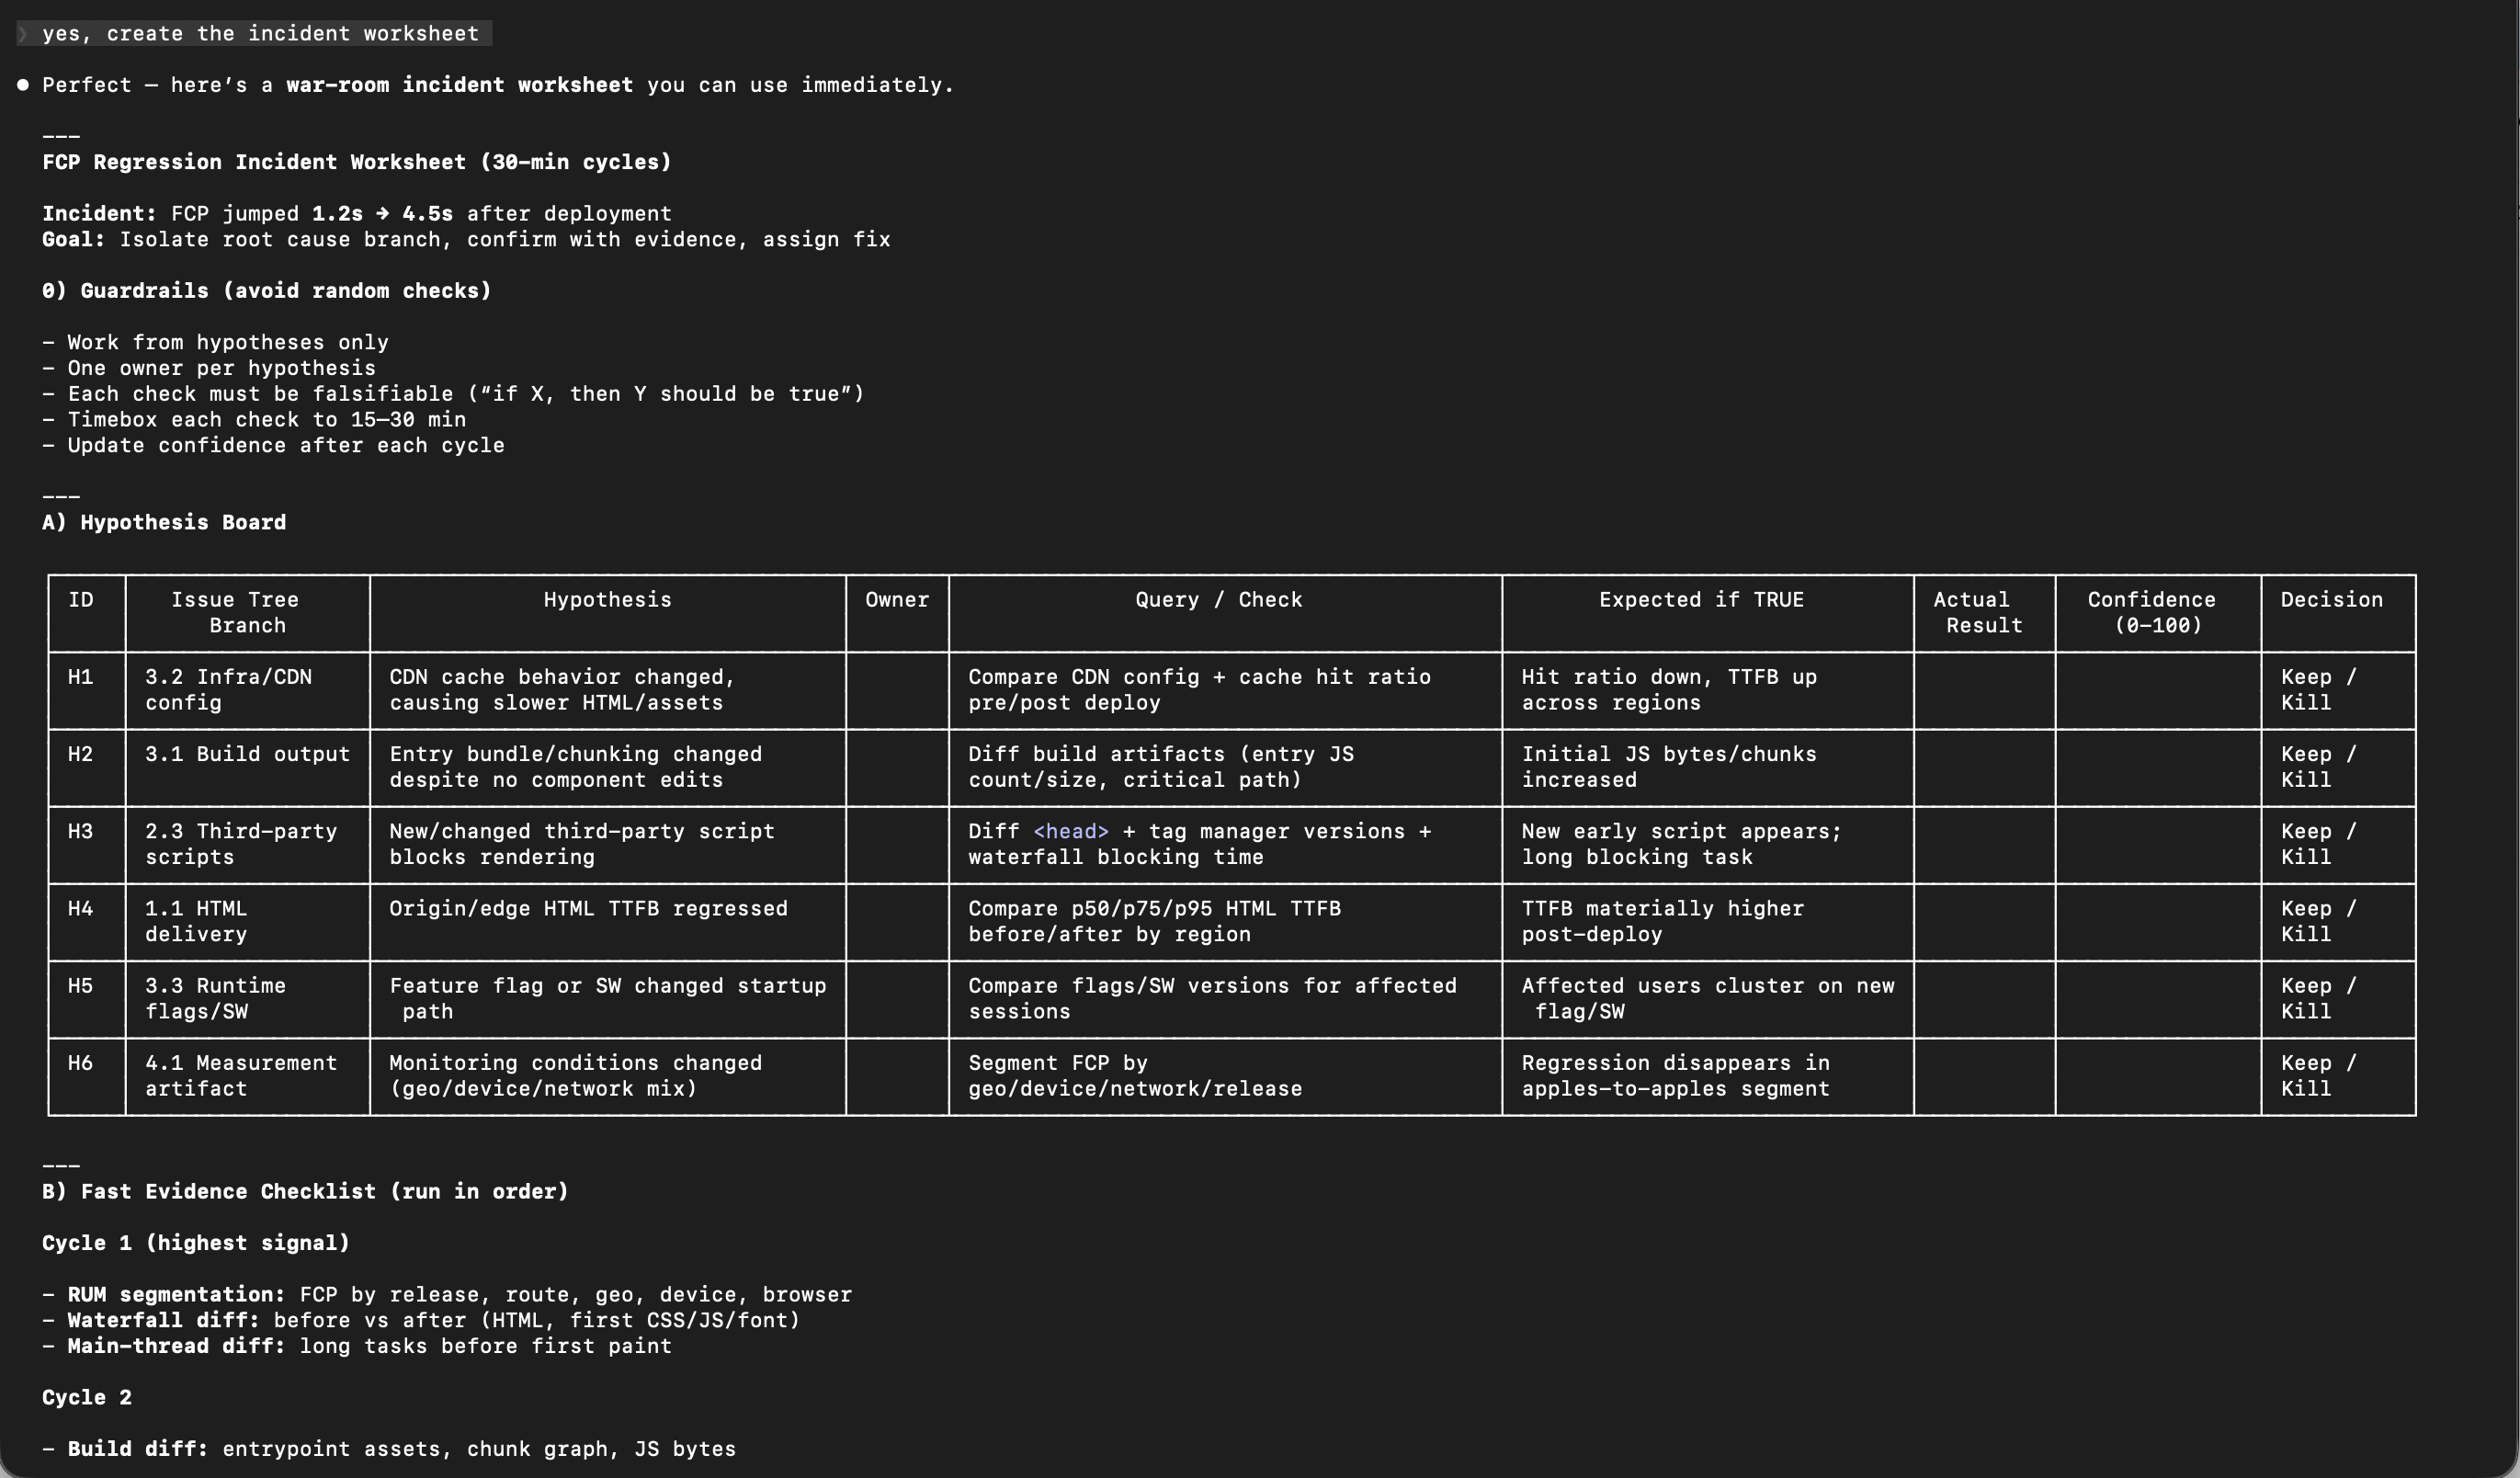
Task: Click 'Keep / Kill' decision for H6
Action: [x=2318, y=1076]
